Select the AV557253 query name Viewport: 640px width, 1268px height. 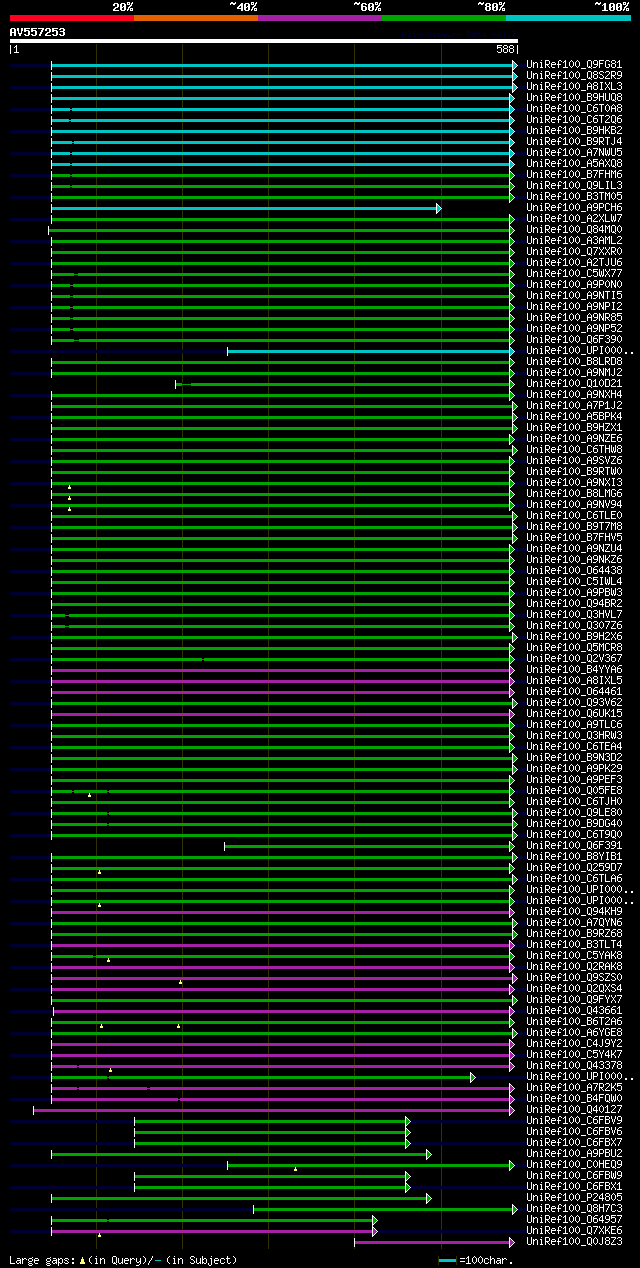coord(38,32)
